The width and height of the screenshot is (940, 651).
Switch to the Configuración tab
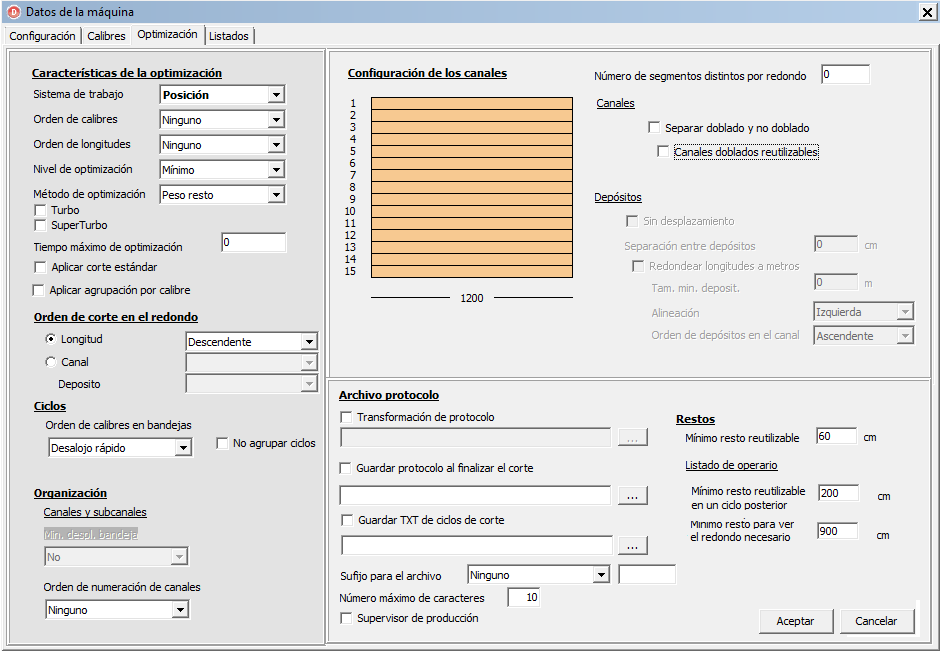tap(42, 36)
